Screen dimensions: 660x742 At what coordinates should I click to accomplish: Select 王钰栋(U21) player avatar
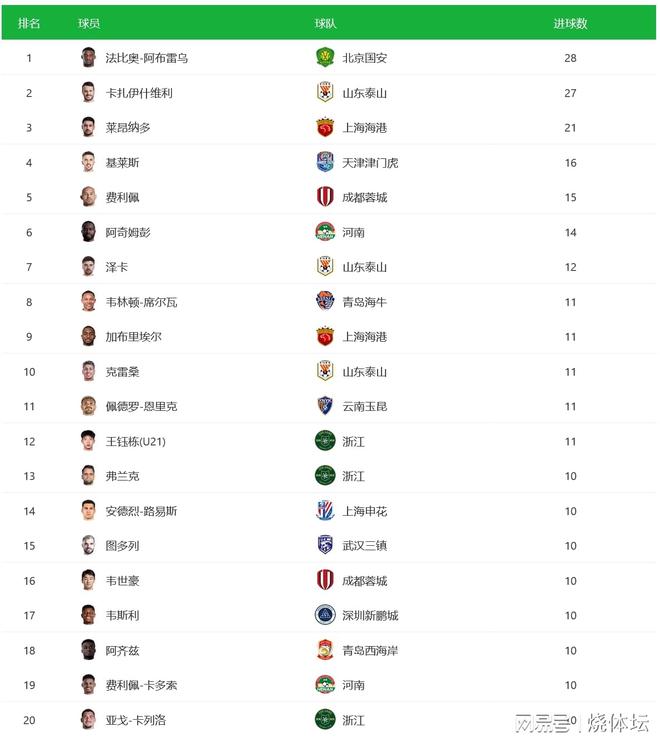tap(88, 441)
